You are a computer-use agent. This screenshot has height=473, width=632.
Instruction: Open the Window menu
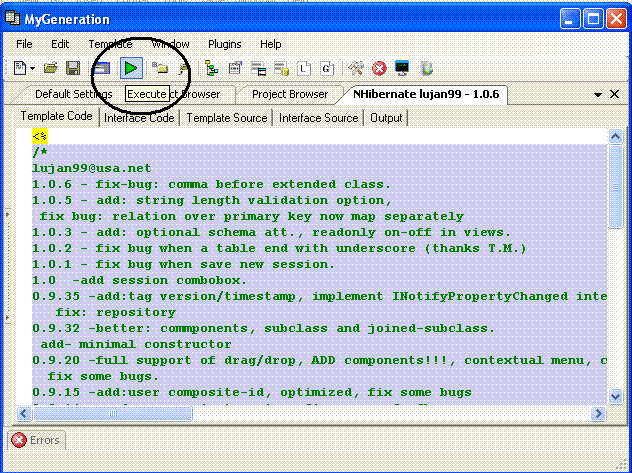pos(170,44)
